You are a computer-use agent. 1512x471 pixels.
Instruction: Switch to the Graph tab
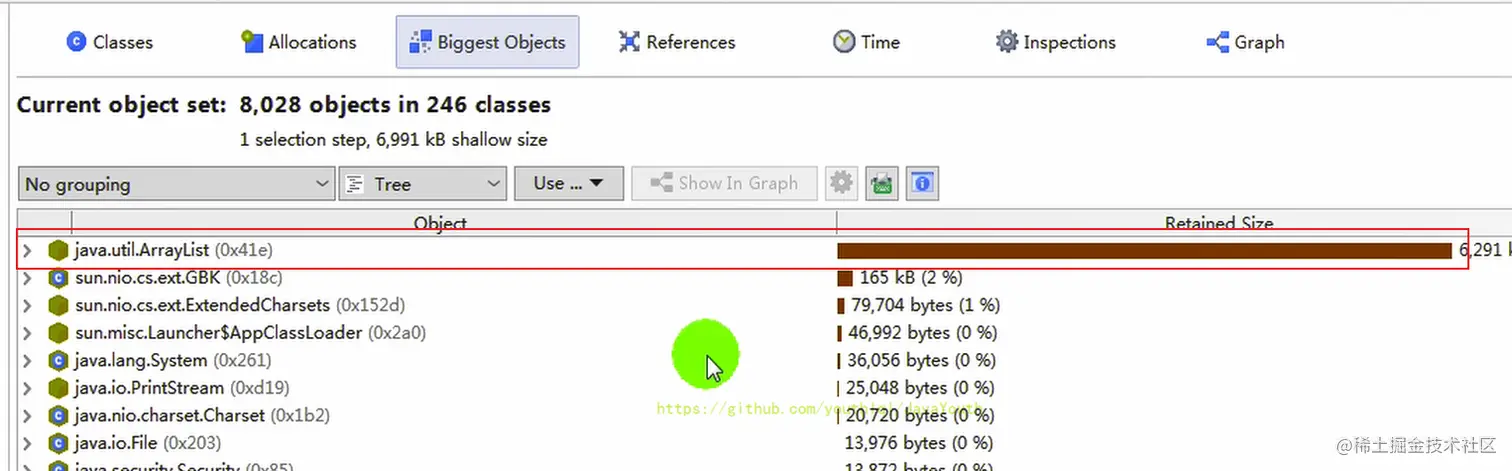point(1245,42)
